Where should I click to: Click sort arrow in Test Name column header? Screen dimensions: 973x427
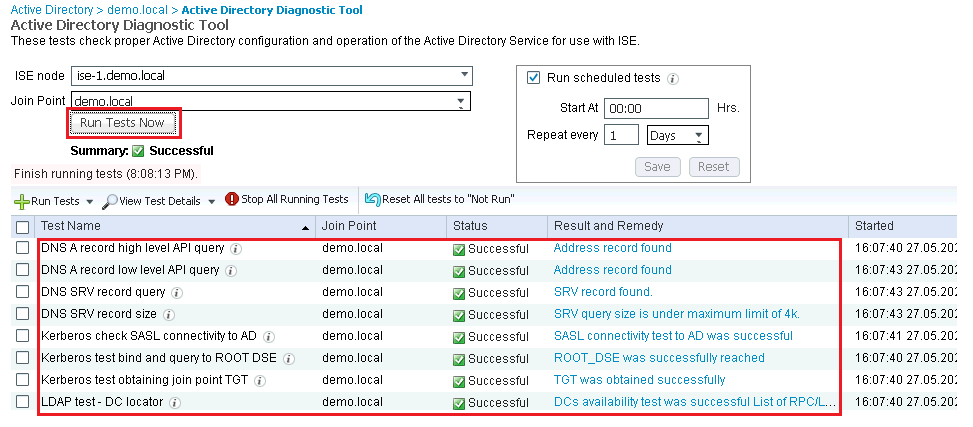pos(305,228)
